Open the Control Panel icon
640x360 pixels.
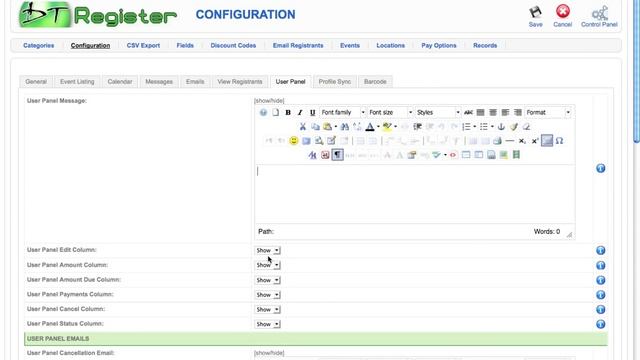[599, 16]
